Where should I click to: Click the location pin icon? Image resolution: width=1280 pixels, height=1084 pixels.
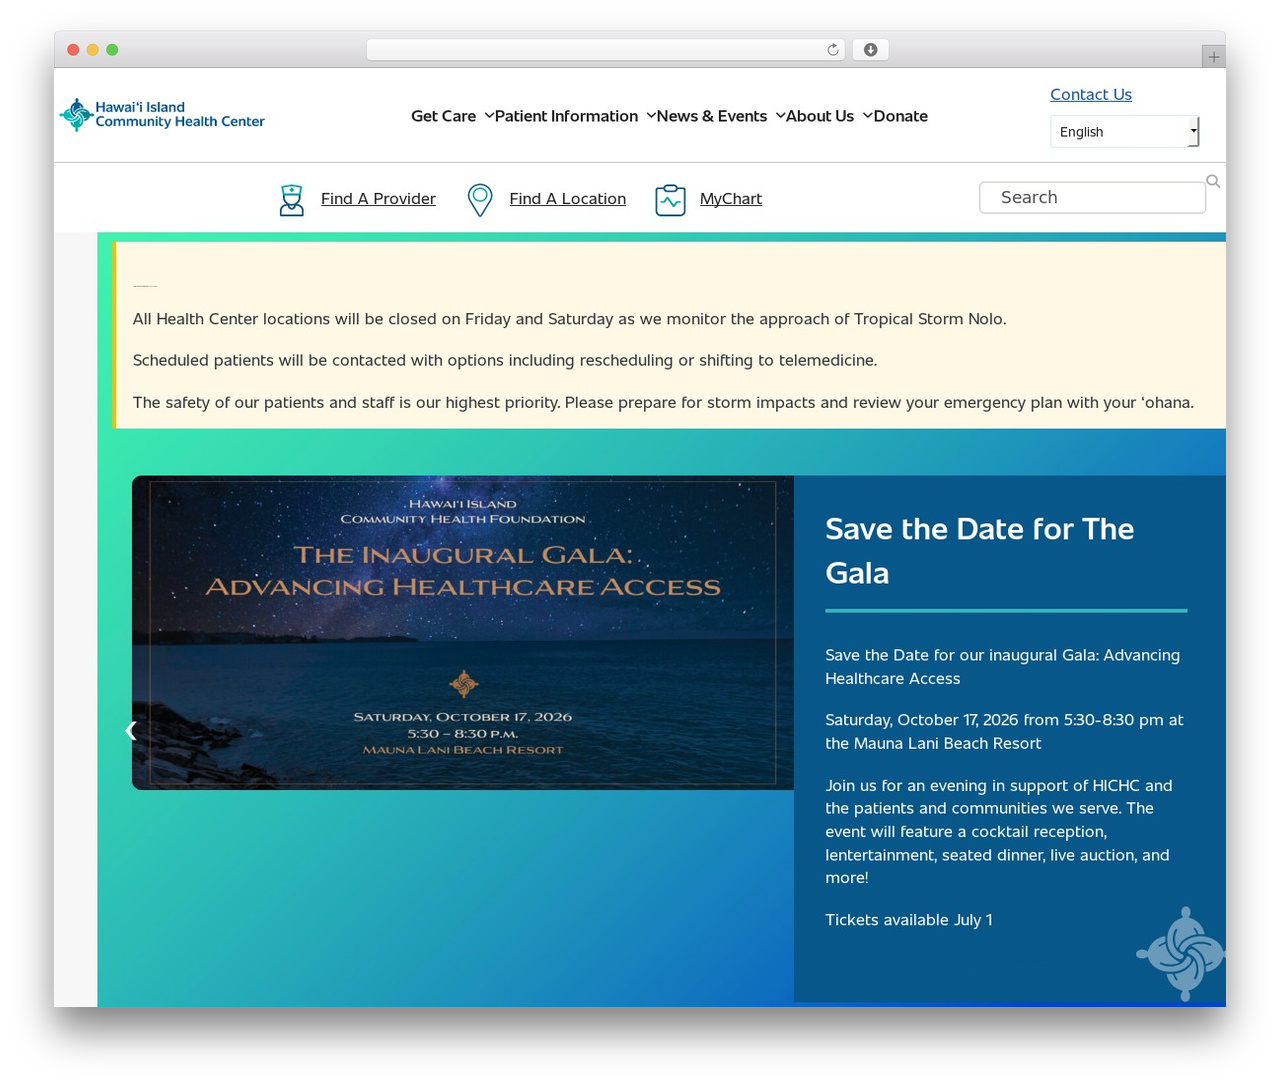[480, 200]
